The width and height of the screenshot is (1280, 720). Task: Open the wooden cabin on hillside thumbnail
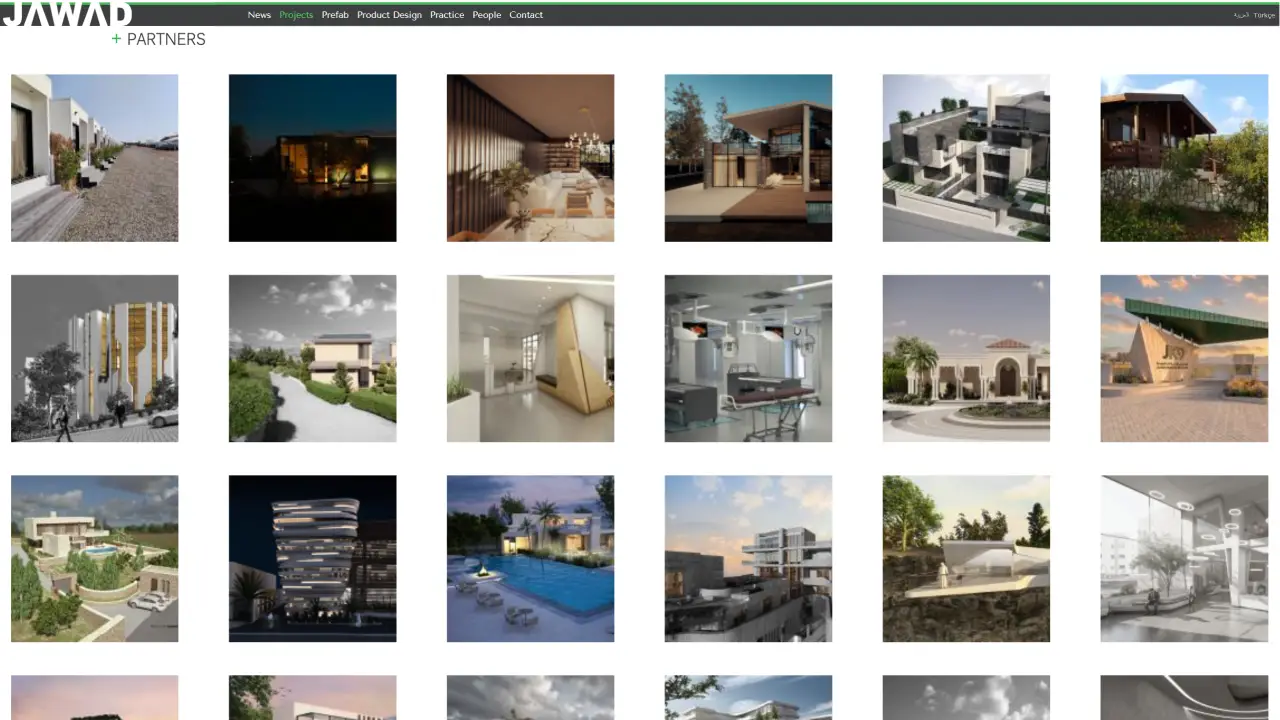1184,158
